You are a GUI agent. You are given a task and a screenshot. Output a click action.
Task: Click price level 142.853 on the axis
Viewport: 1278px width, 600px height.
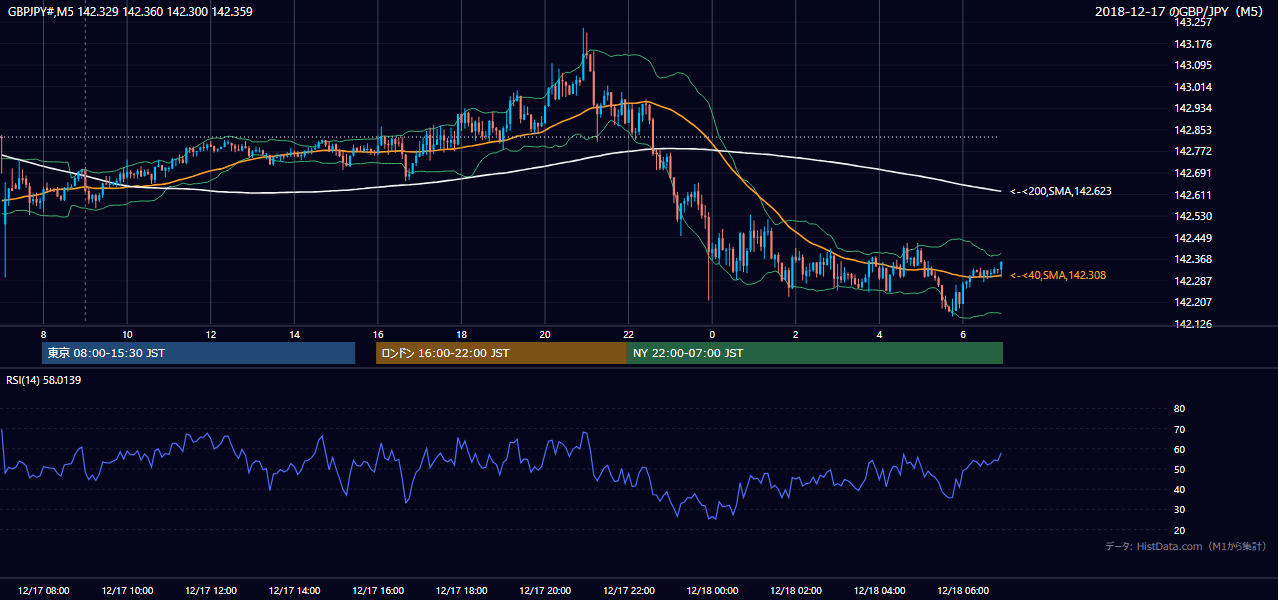(x=1193, y=130)
